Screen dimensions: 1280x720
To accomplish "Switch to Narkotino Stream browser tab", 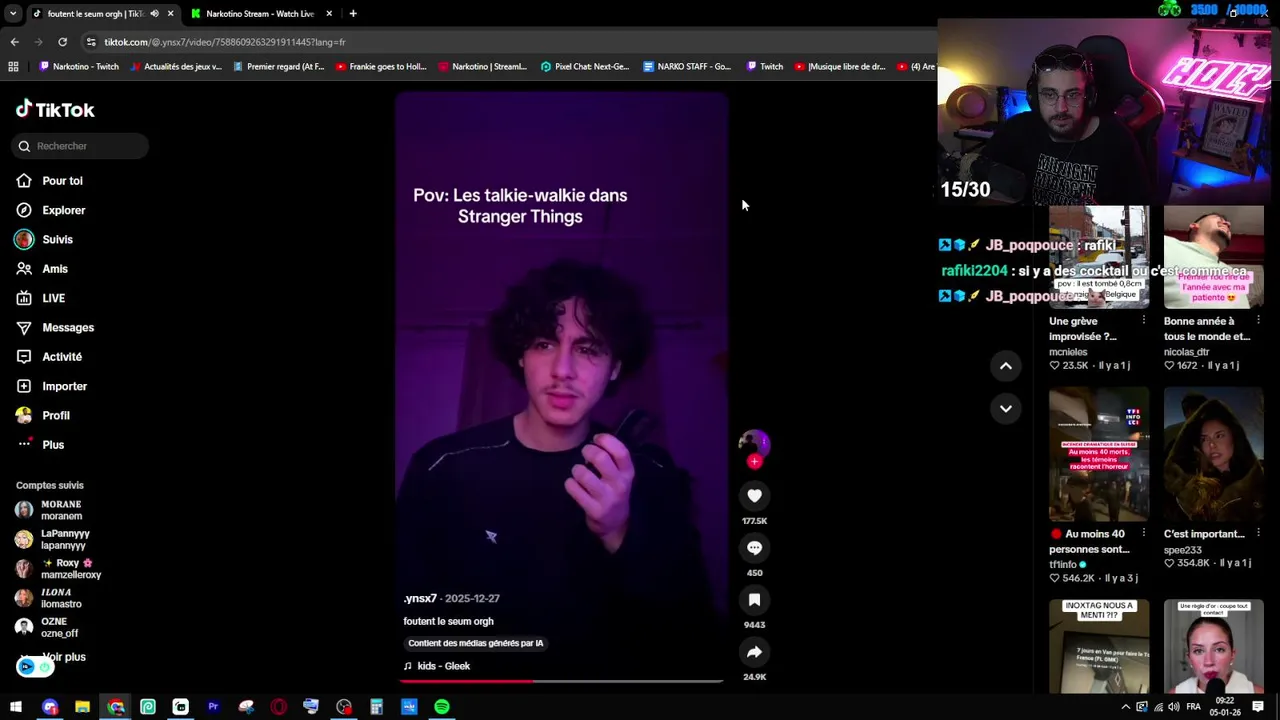I will point(260,14).
